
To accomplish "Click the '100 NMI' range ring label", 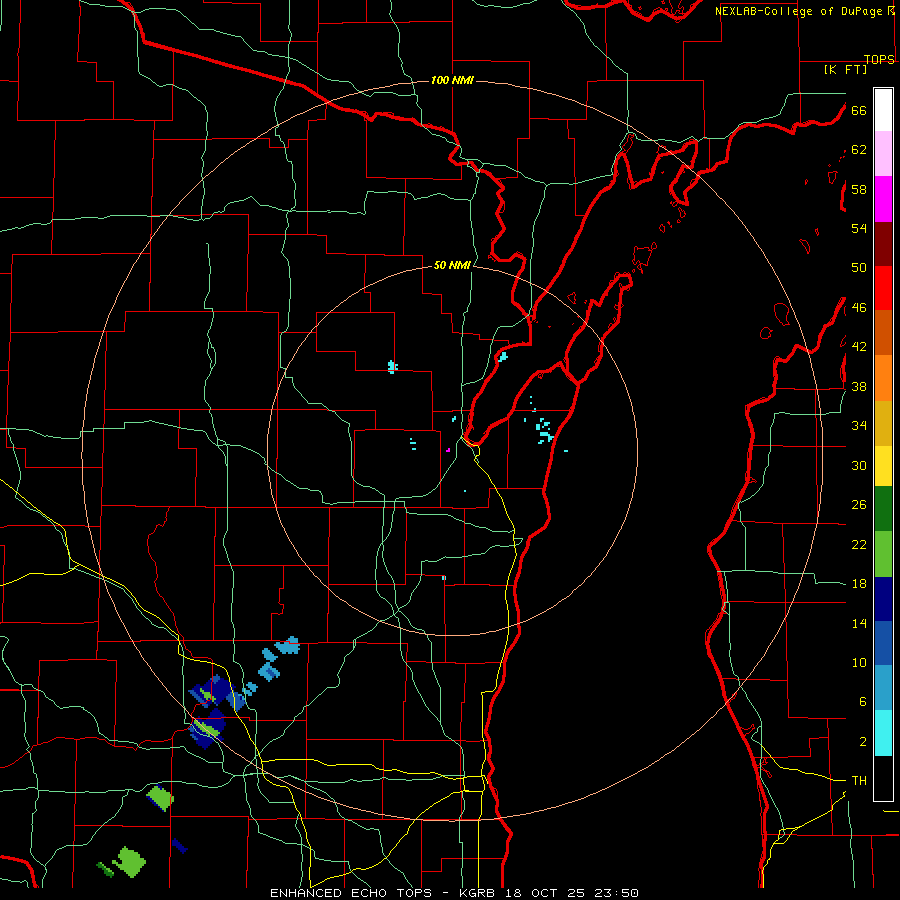I will (452, 80).
